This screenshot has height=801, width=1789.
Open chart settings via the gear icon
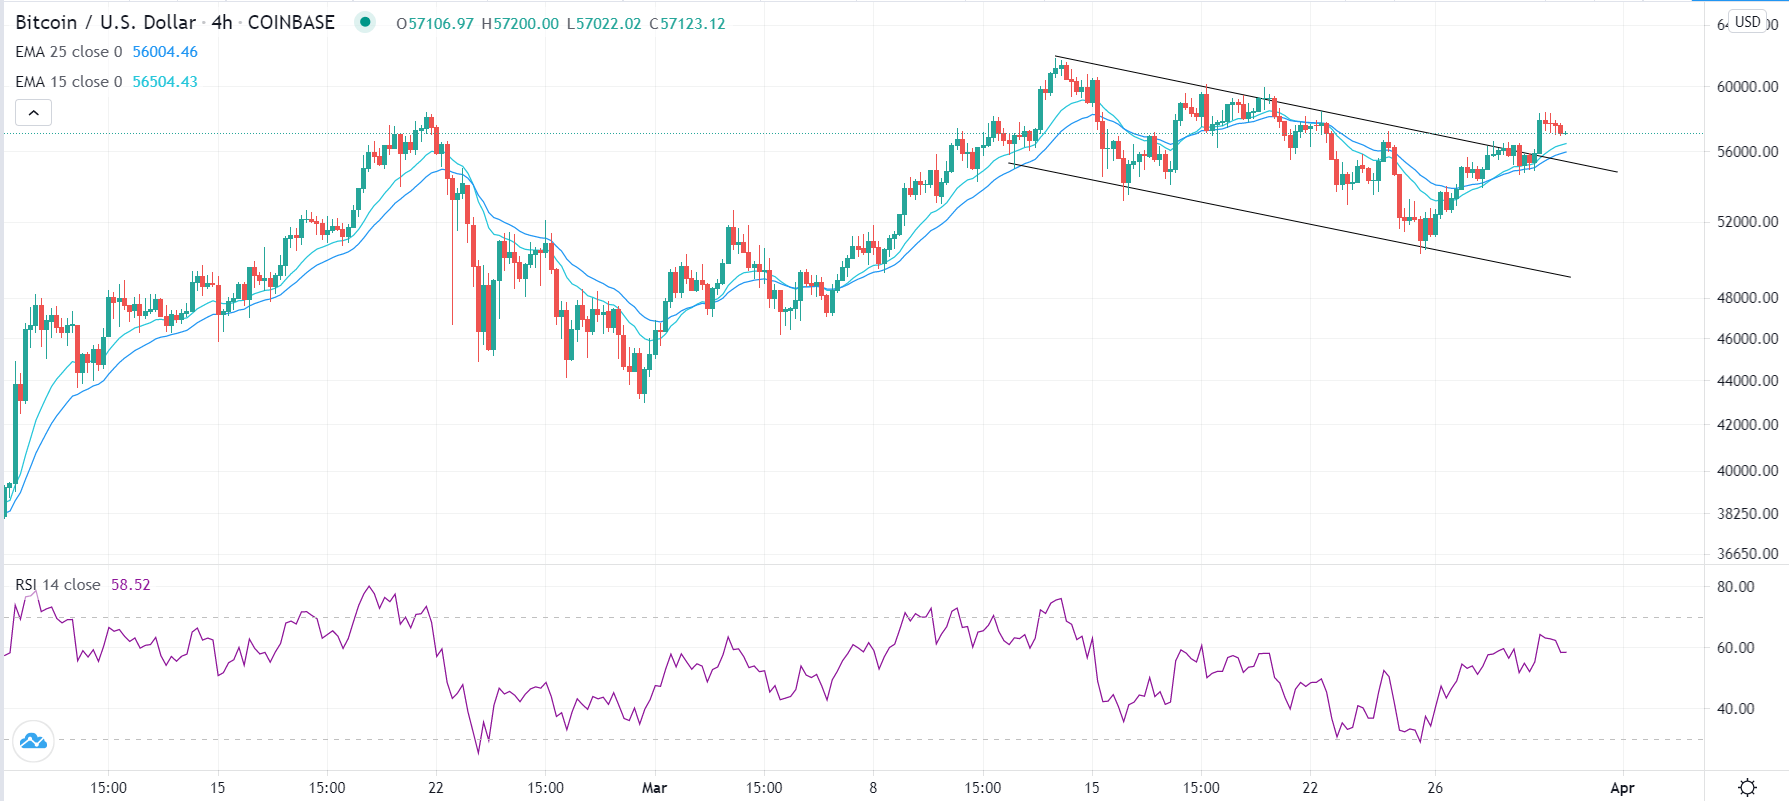click(1748, 787)
